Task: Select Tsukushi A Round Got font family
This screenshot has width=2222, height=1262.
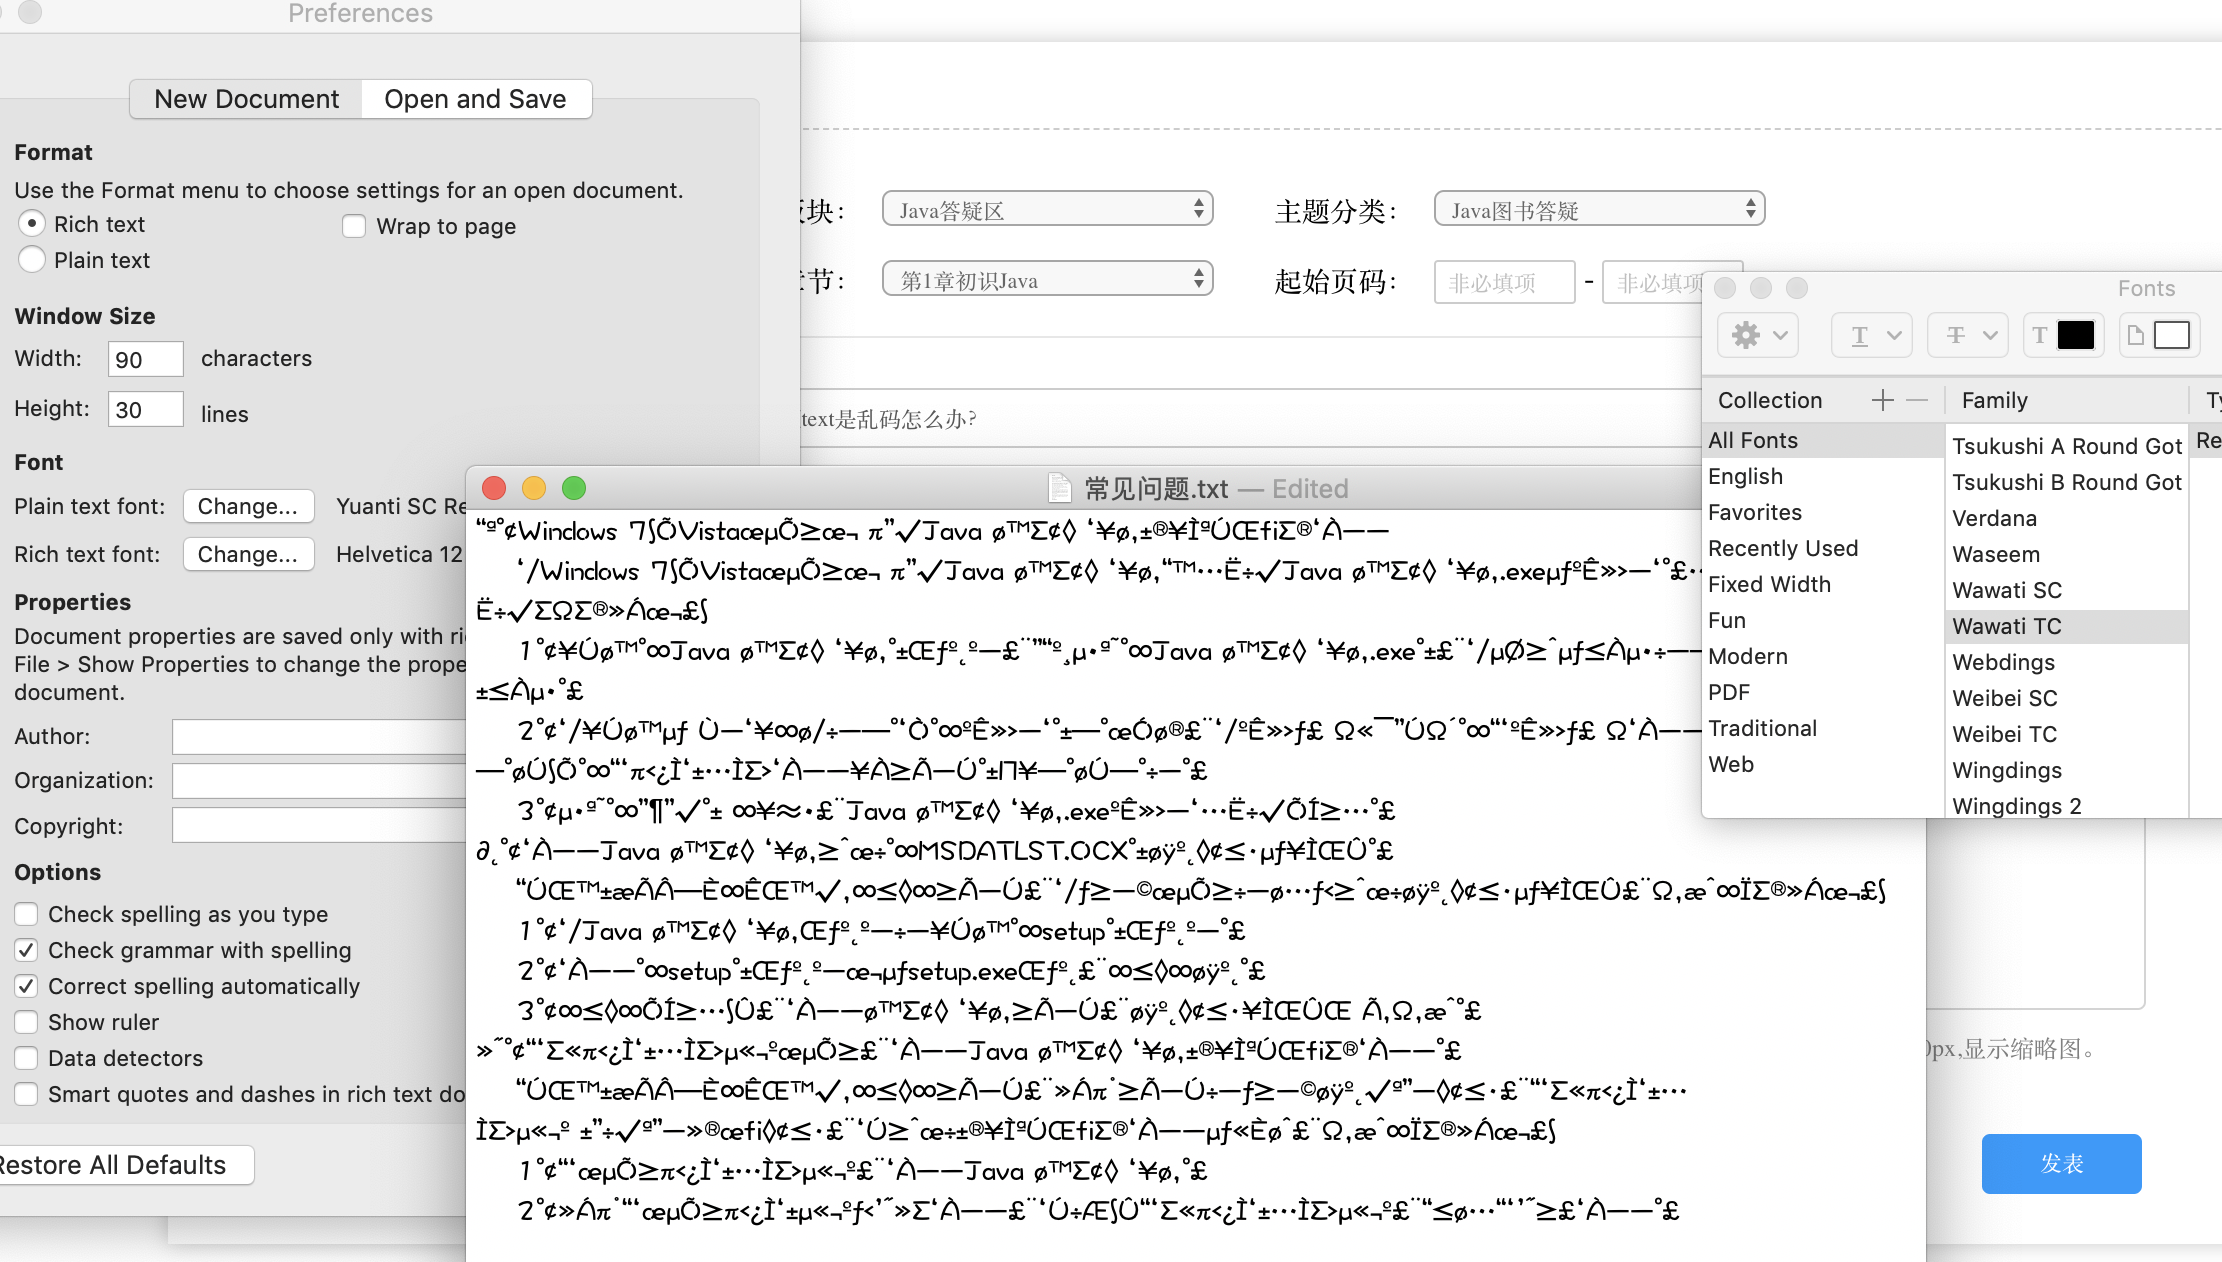Action: [x=2066, y=446]
